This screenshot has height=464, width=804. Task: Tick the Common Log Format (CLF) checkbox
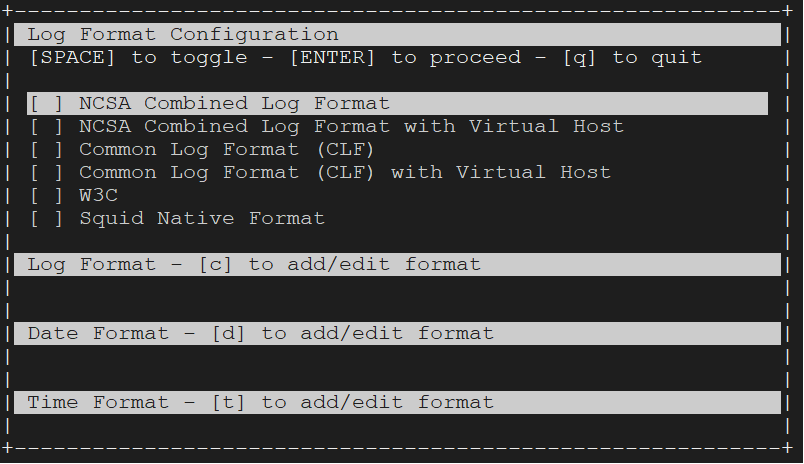point(46,150)
